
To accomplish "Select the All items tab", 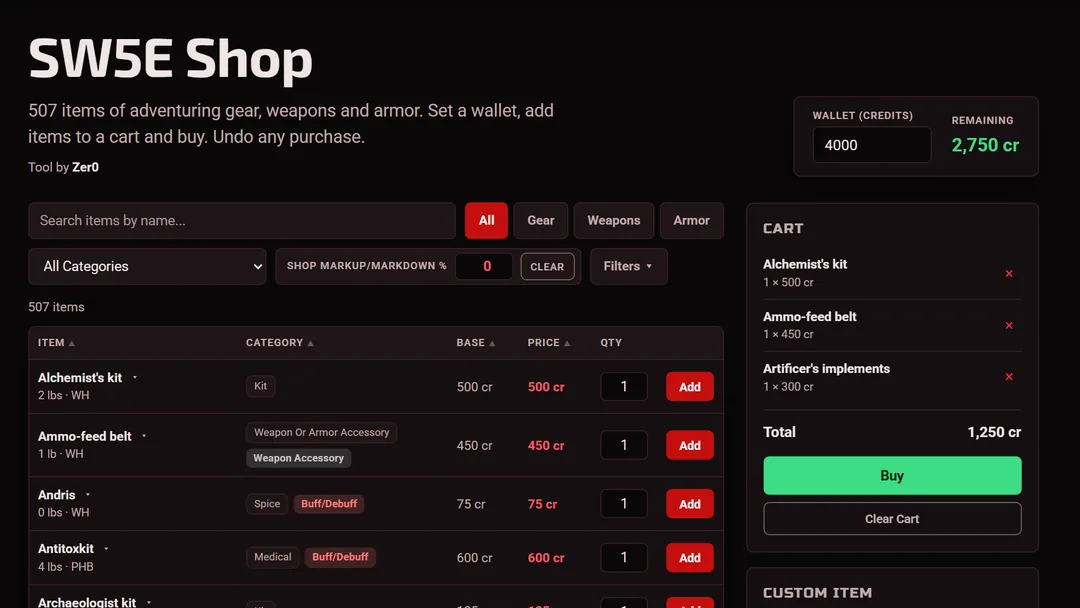I will coord(486,220).
